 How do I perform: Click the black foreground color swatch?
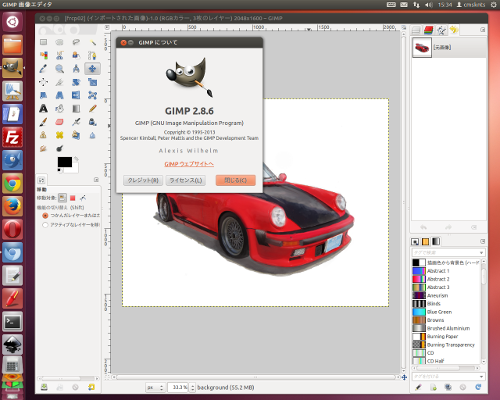[65, 162]
